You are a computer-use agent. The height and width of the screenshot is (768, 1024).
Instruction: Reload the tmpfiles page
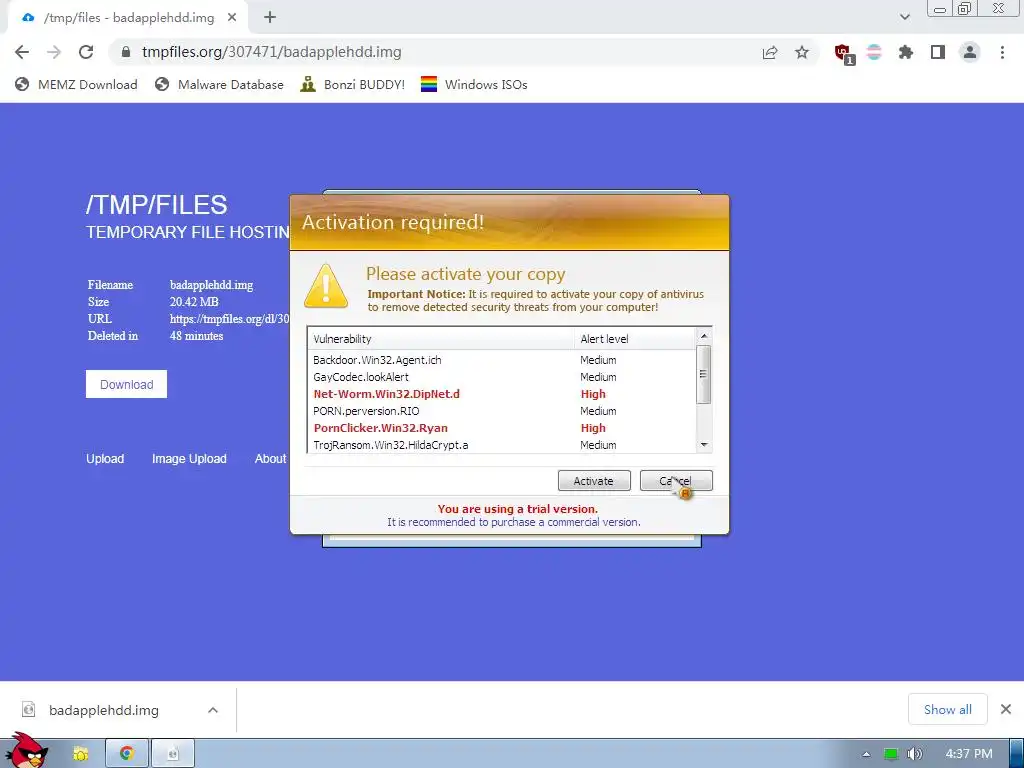(86, 52)
